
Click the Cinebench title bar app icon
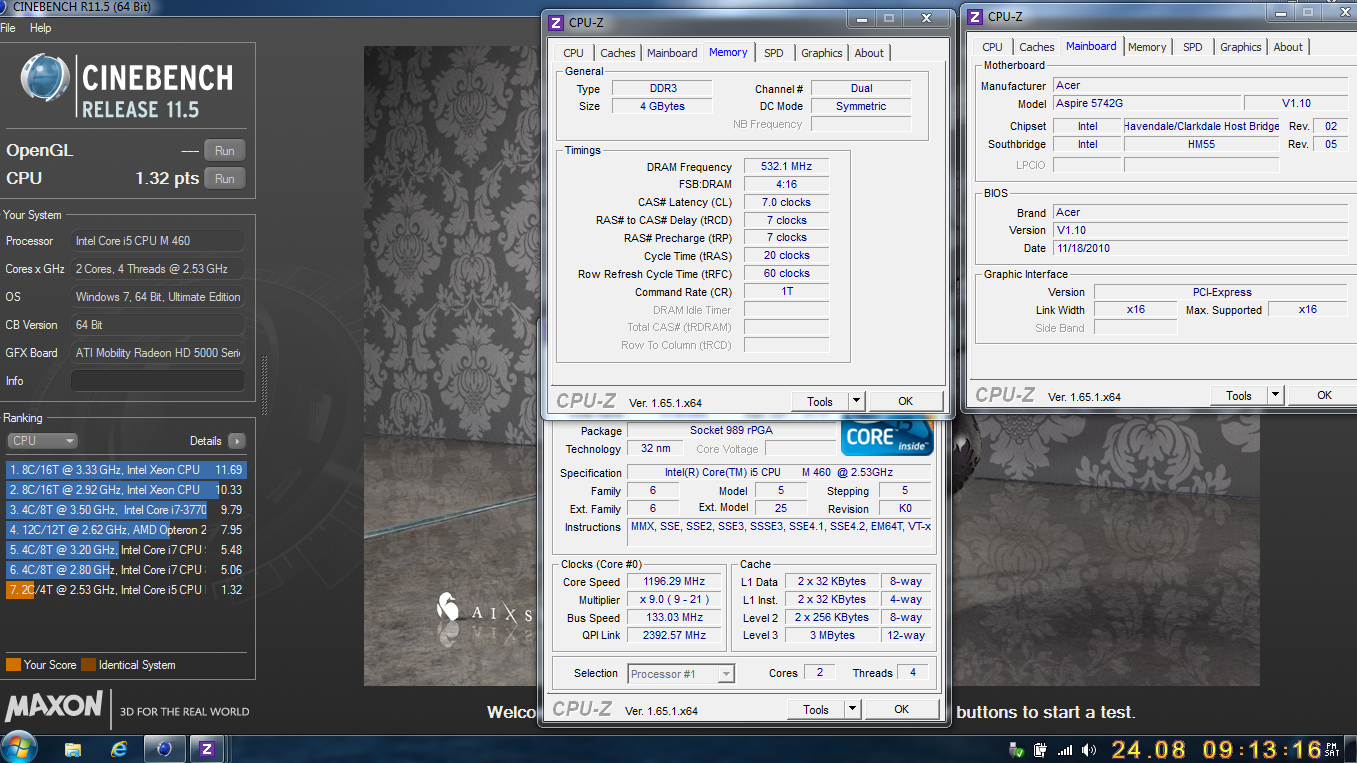tap(5, 7)
